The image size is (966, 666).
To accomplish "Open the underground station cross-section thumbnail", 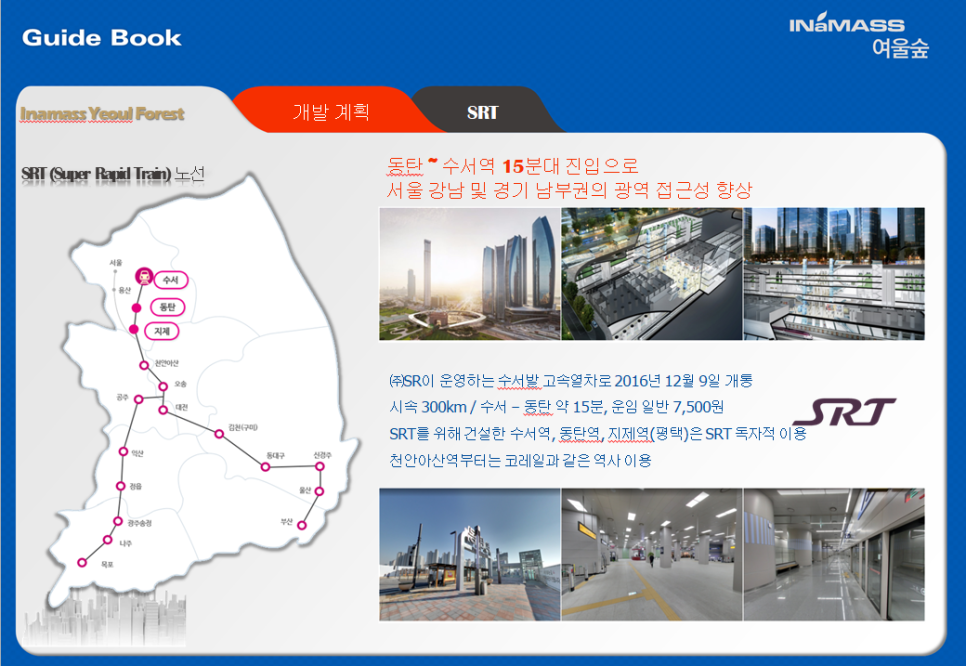I will (834, 274).
